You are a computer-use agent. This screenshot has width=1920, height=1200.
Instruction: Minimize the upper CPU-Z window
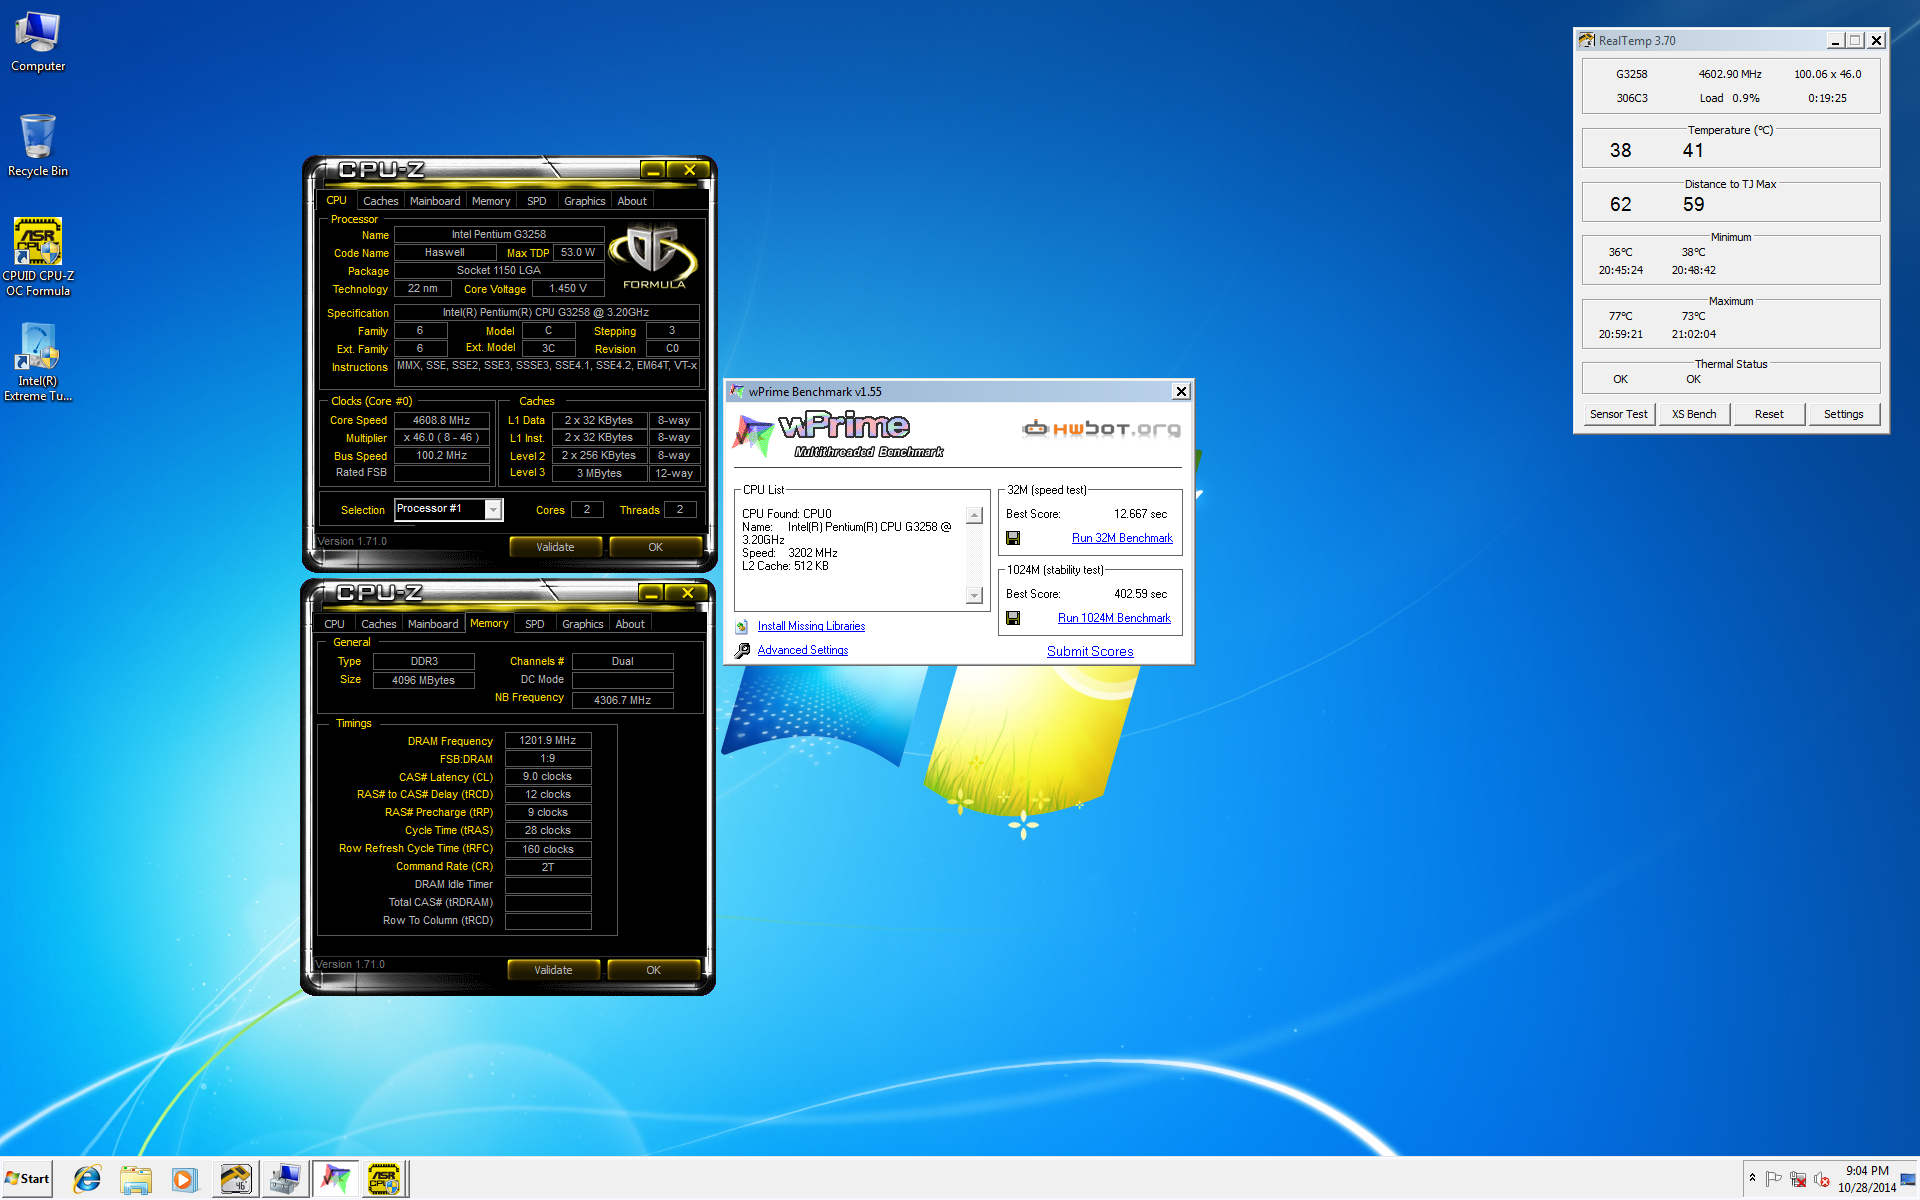653,171
